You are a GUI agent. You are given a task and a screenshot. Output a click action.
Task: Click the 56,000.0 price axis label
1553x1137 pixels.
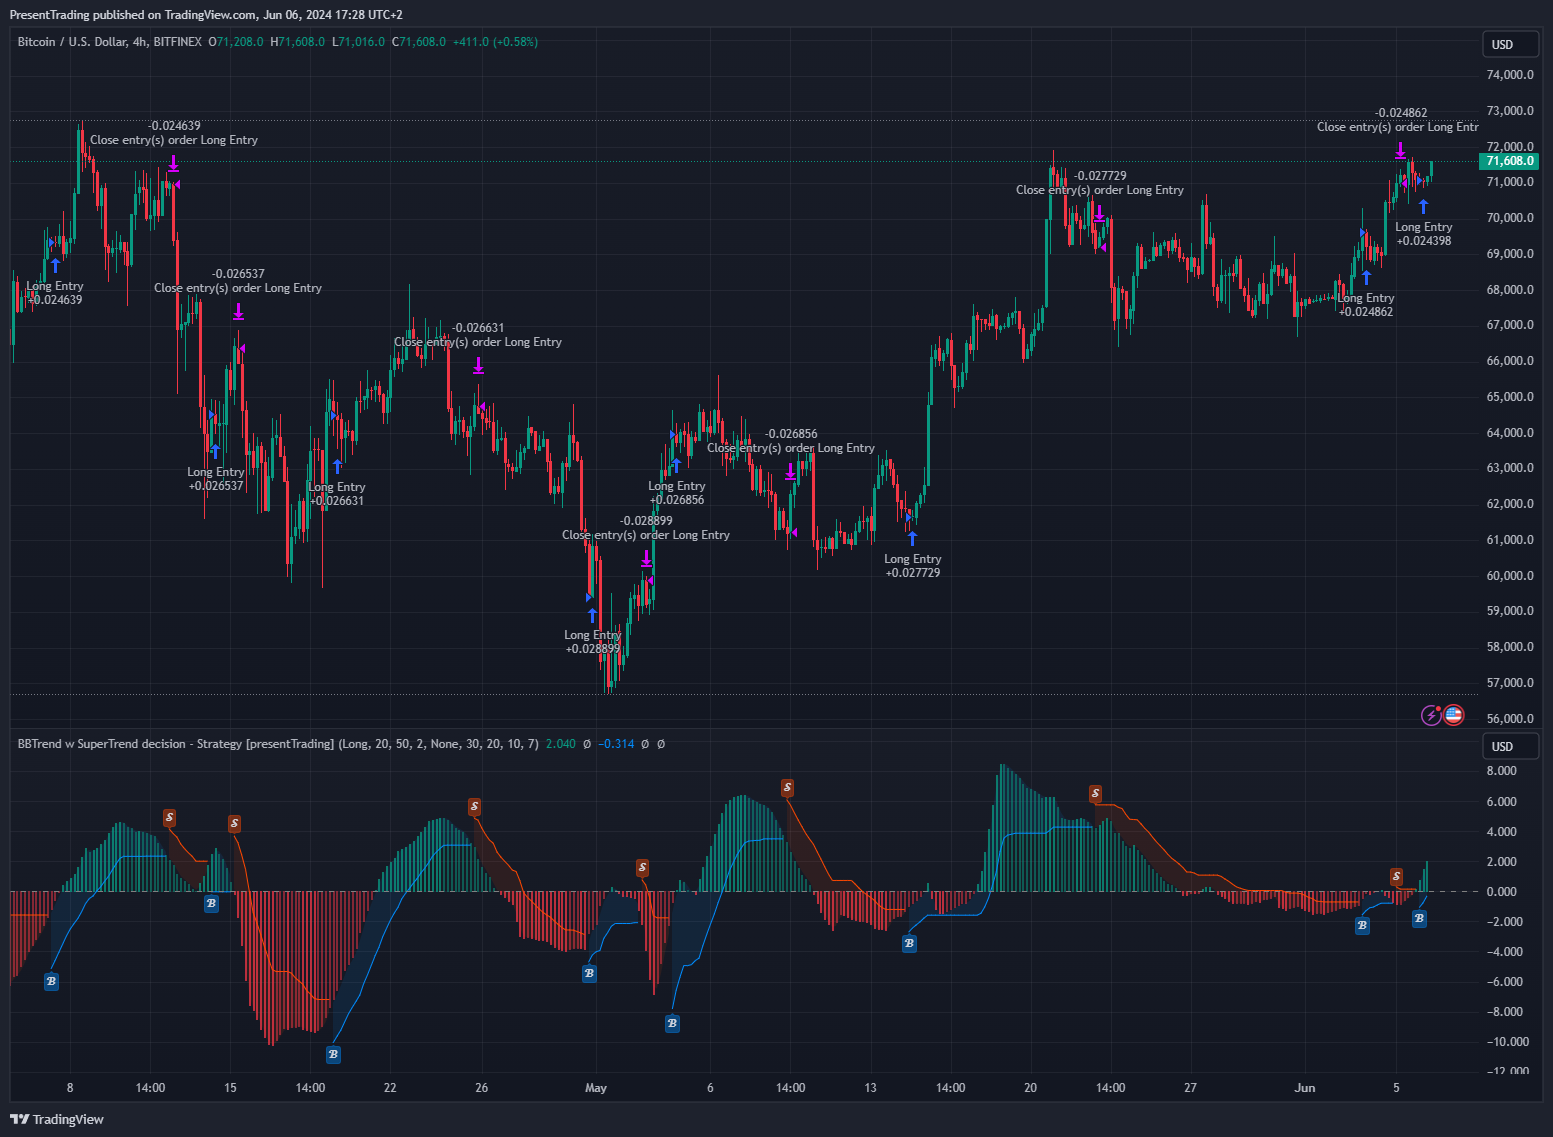pos(1510,719)
